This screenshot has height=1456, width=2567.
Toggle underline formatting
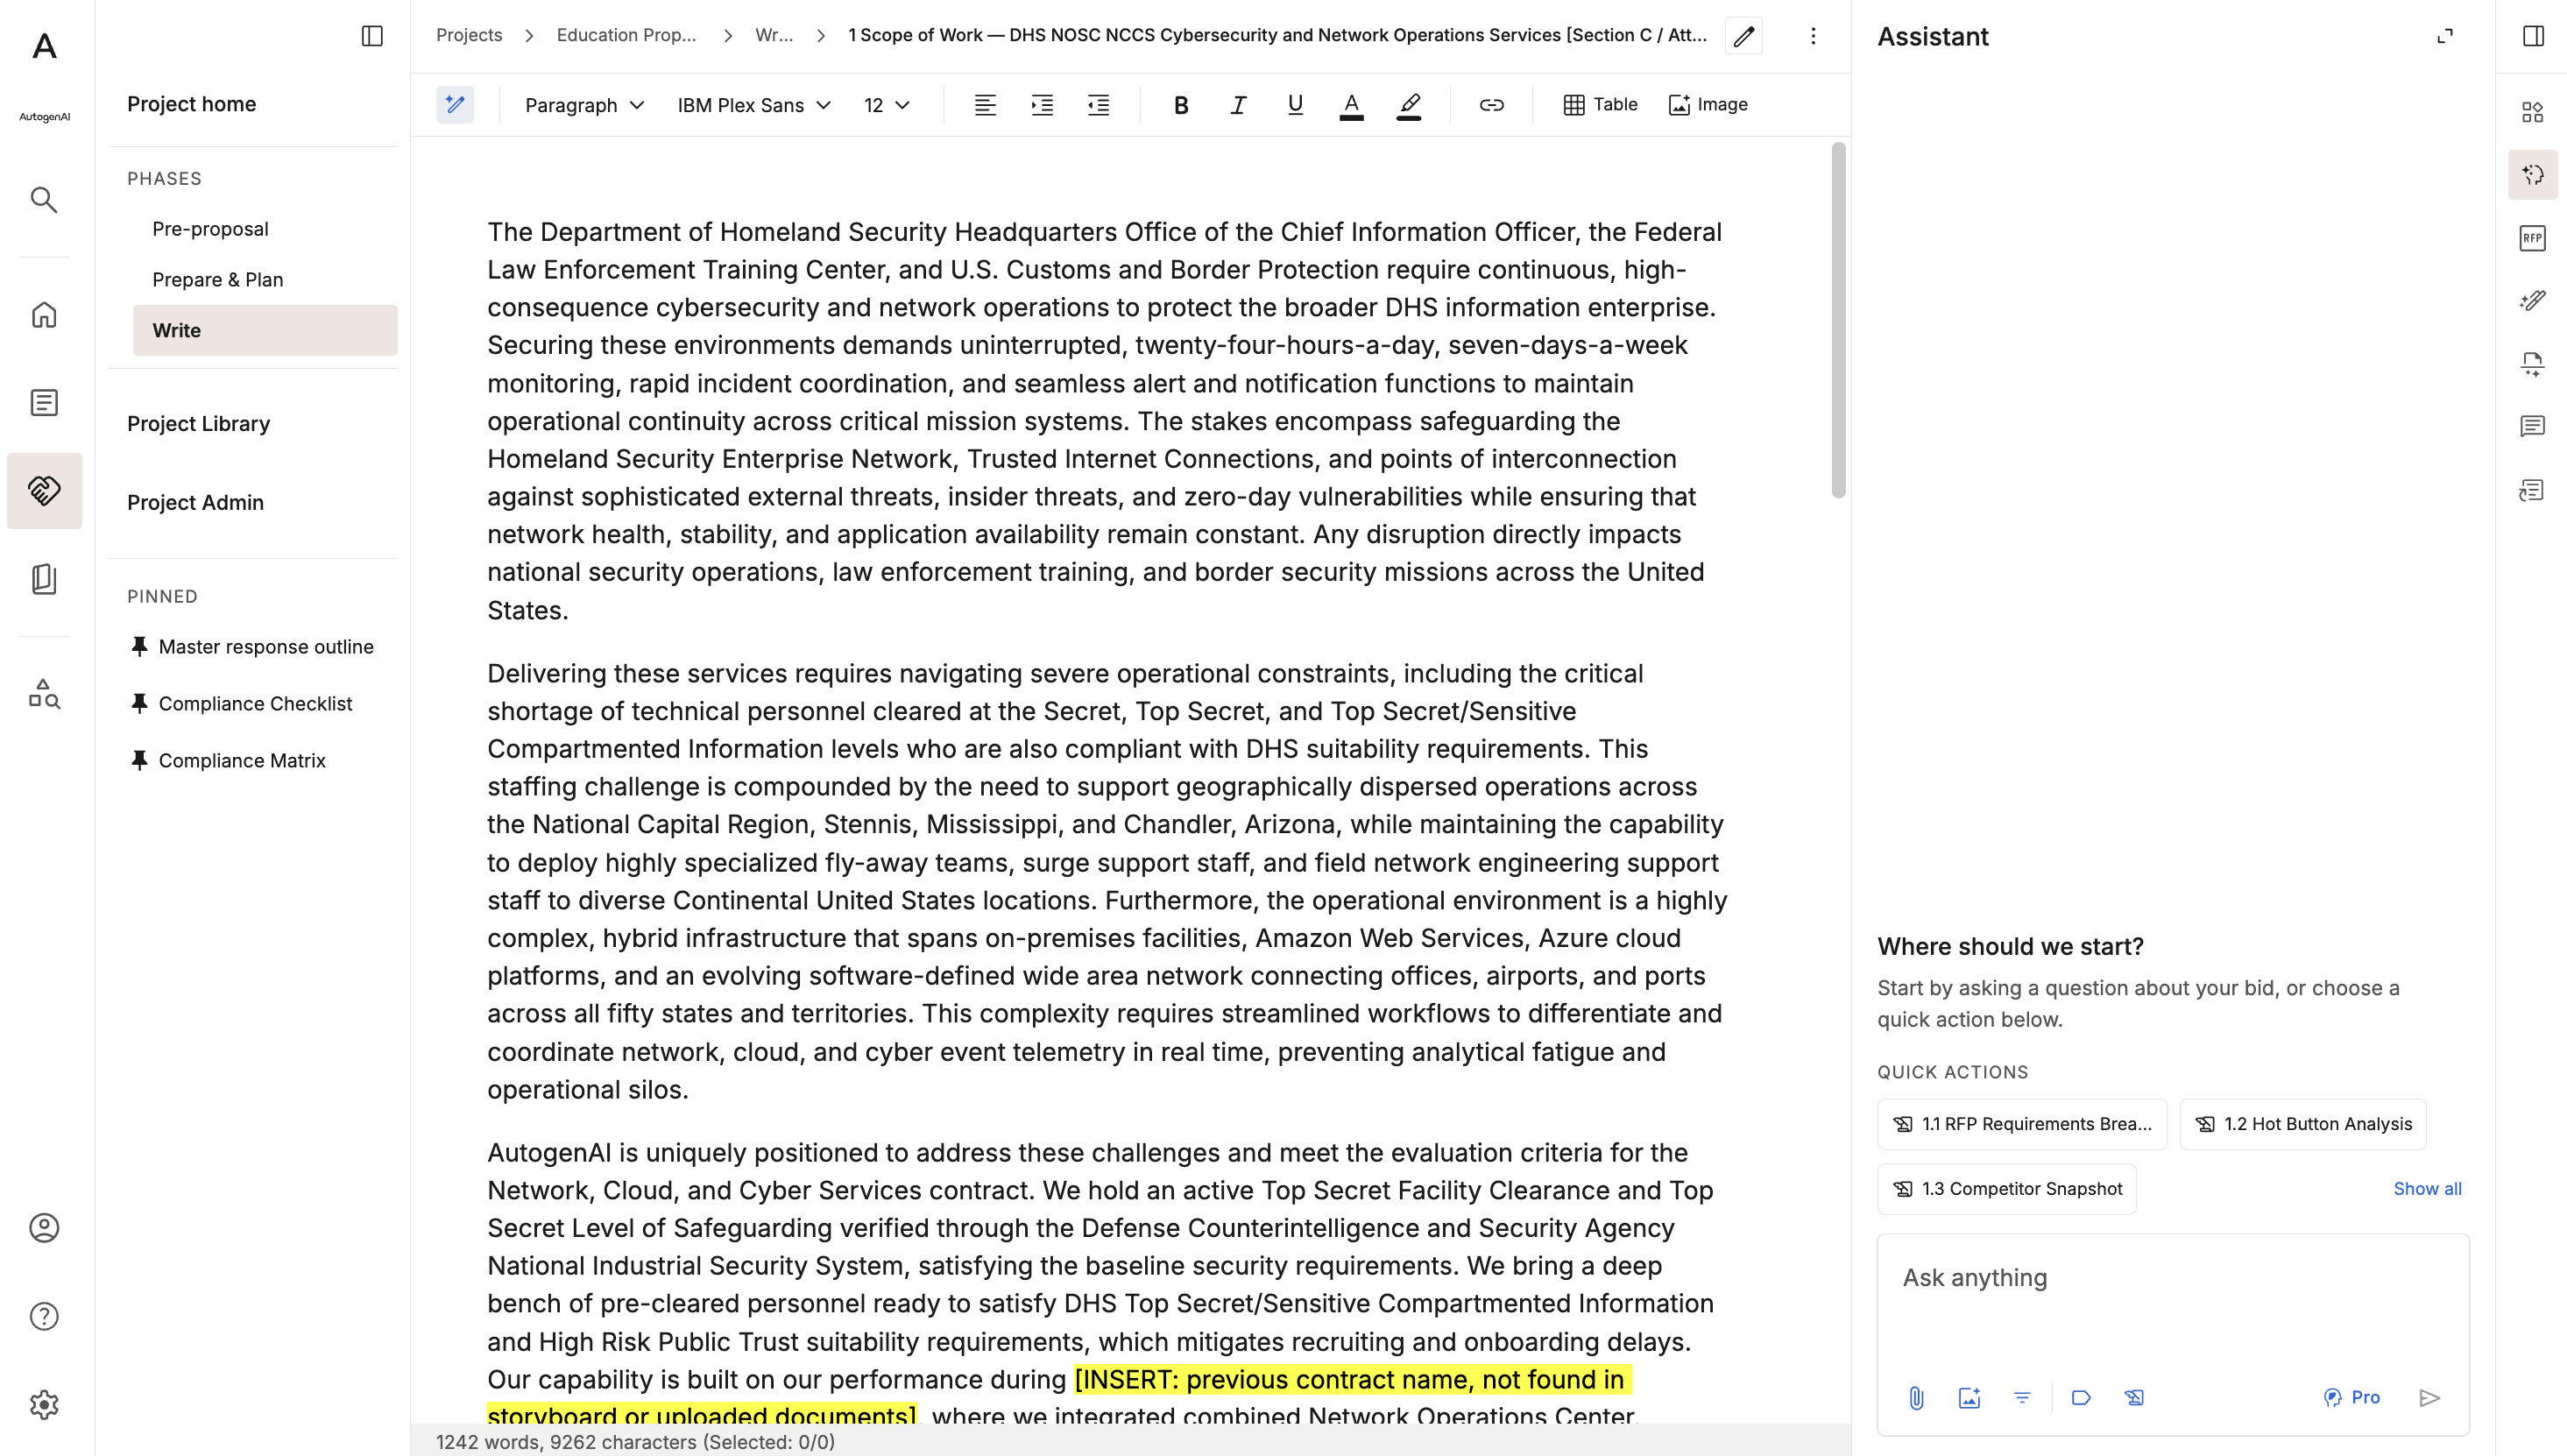click(1295, 105)
